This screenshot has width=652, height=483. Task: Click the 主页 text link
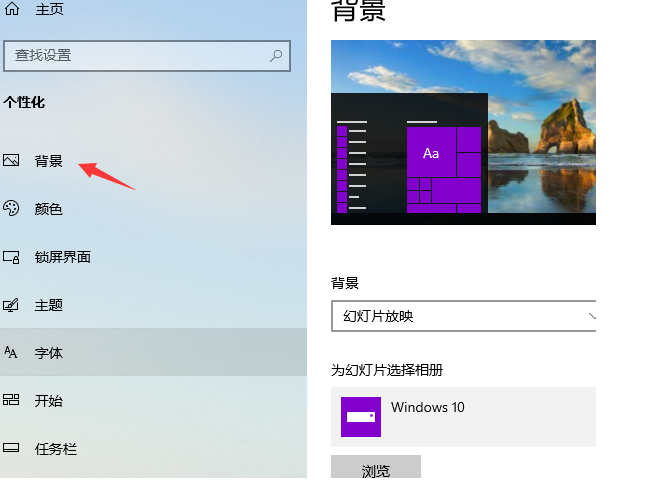click(50, 9)
